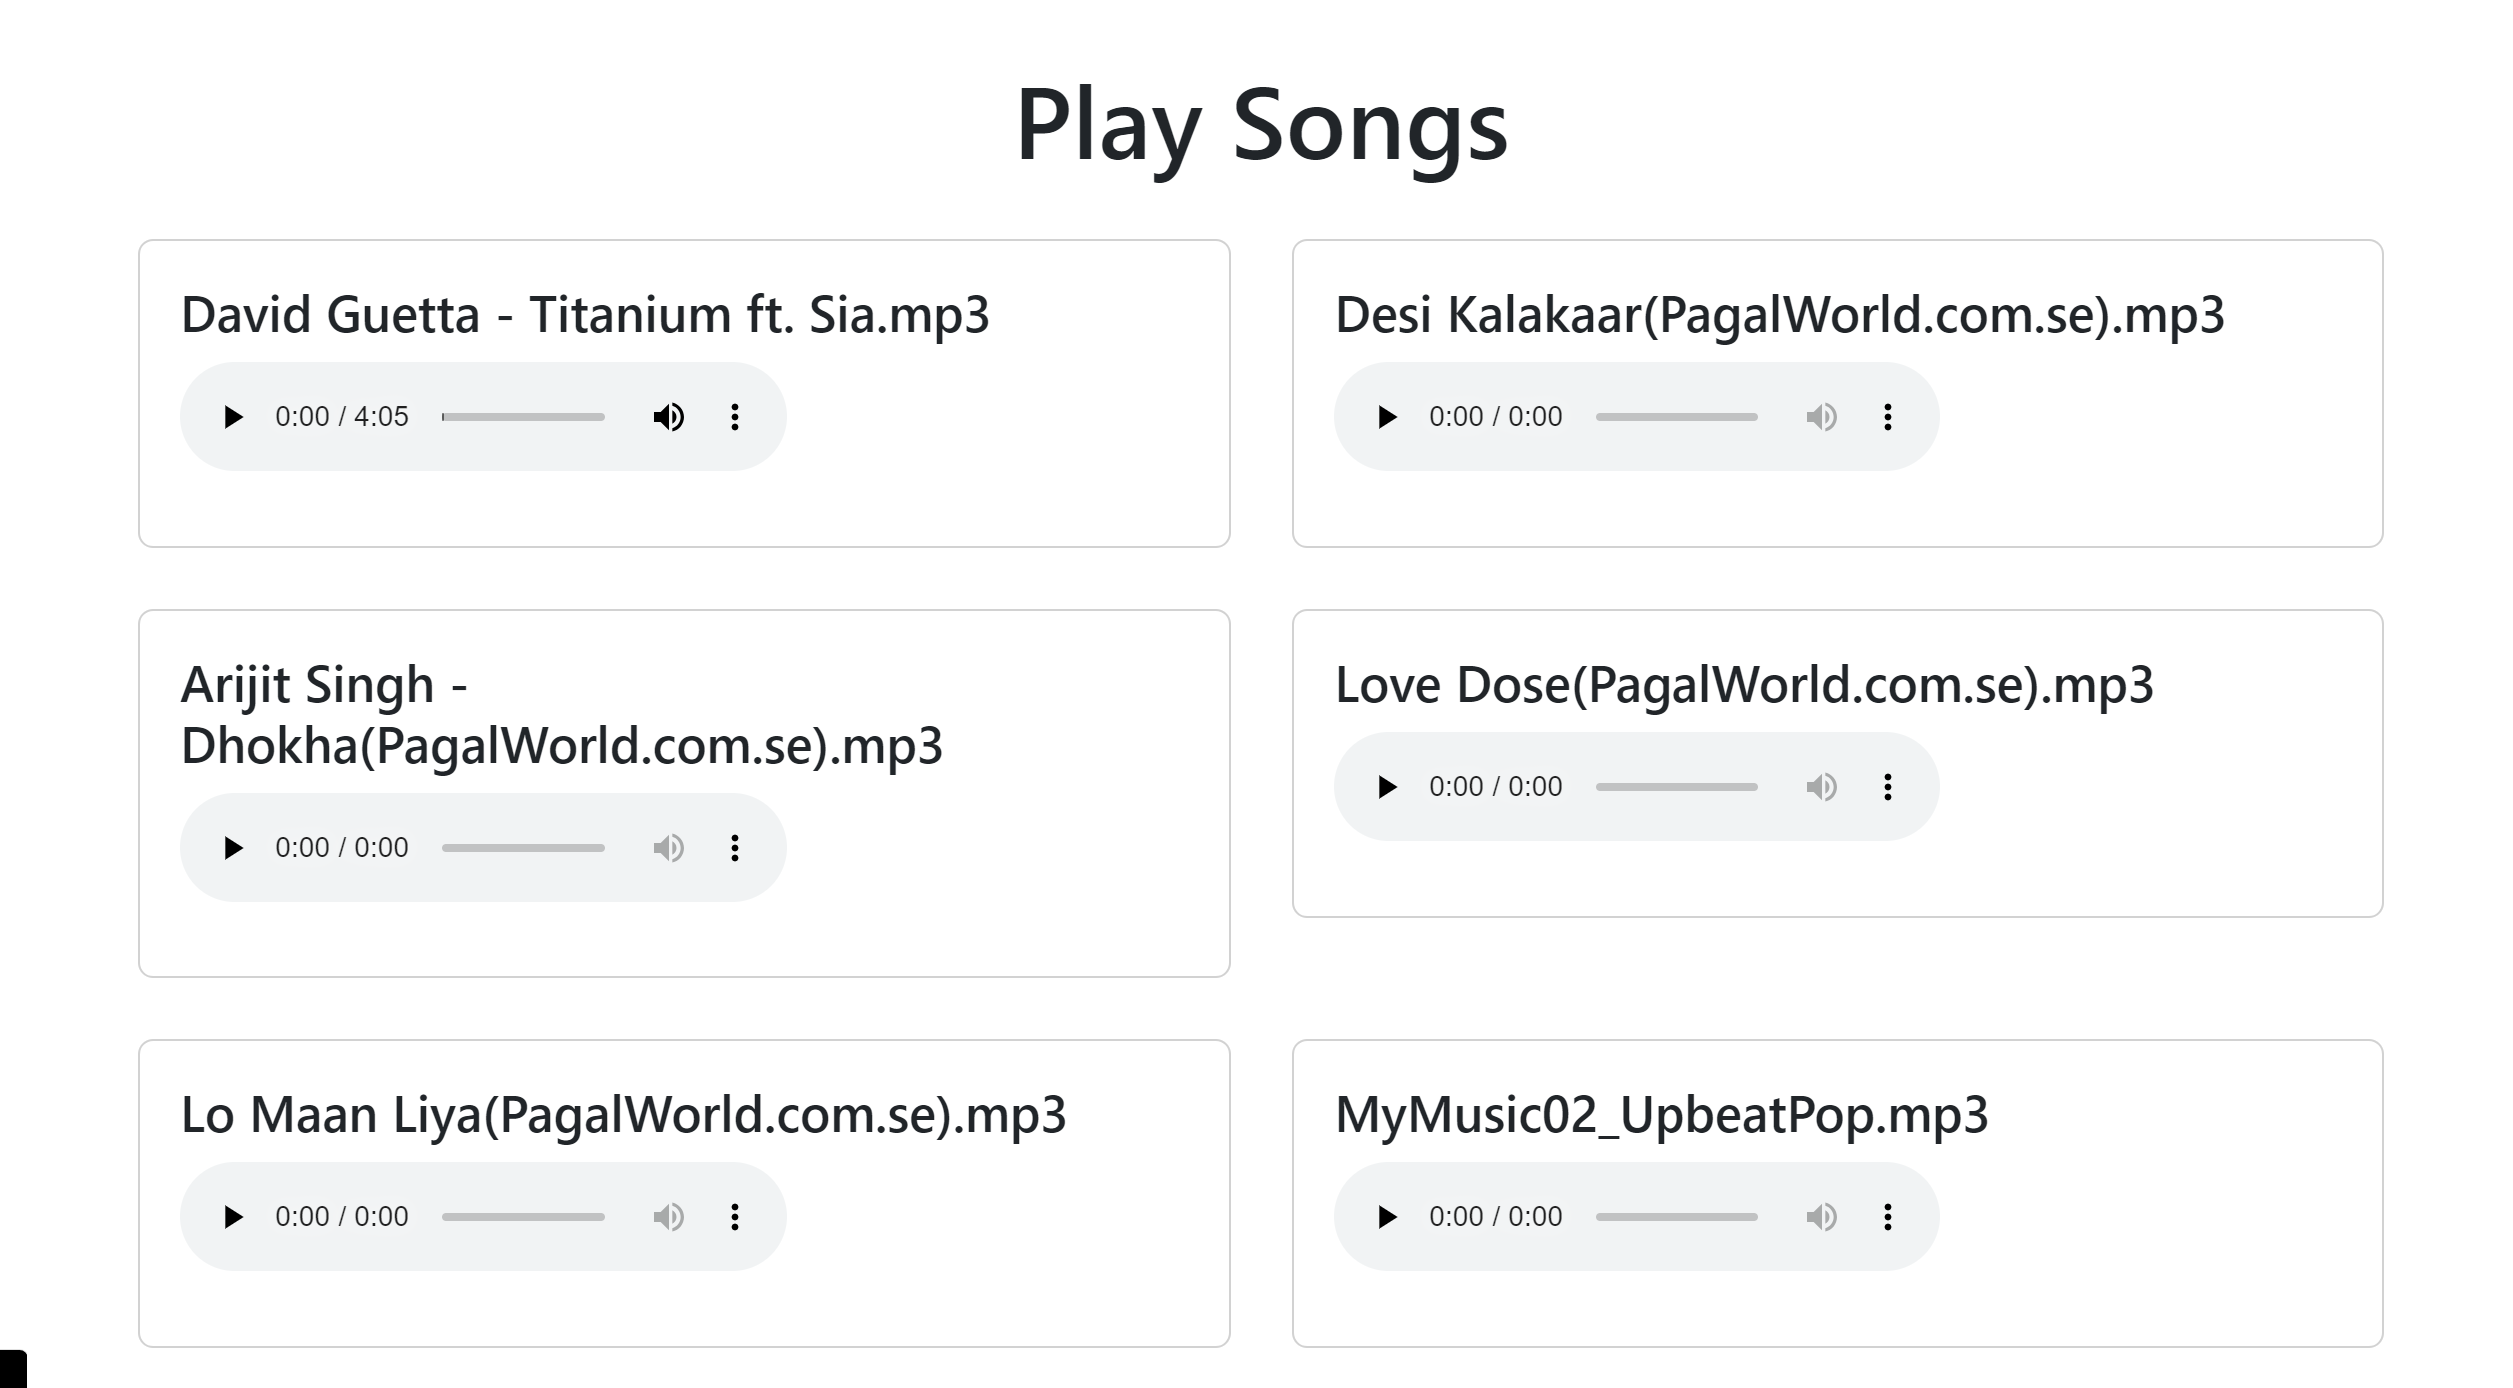Seek within the Titanium track progress bar
2513x1388 pixels.
[x=523, y=417]
